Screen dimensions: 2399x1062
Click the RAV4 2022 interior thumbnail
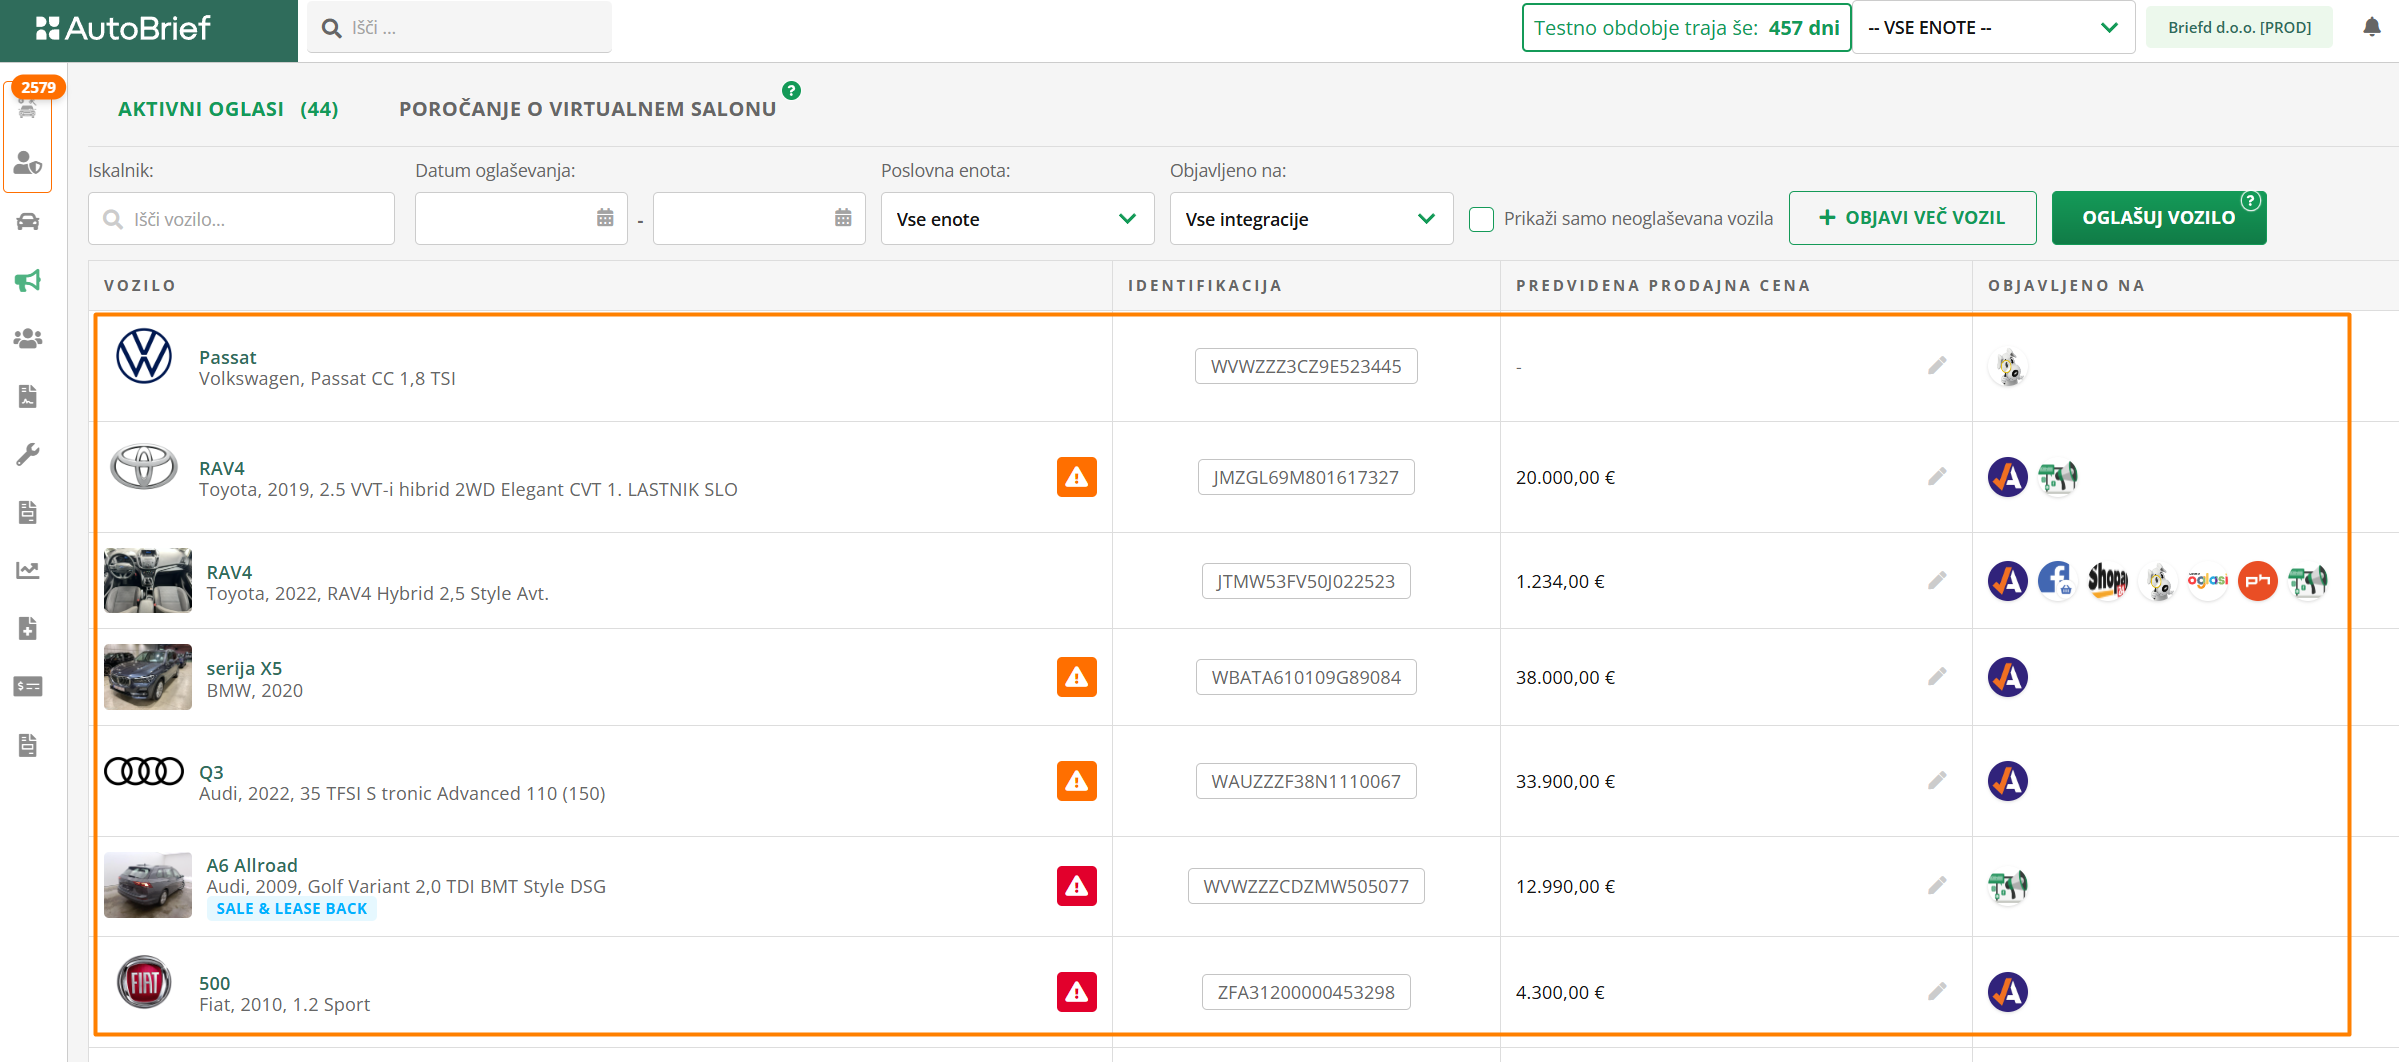[x=148, y=580]
